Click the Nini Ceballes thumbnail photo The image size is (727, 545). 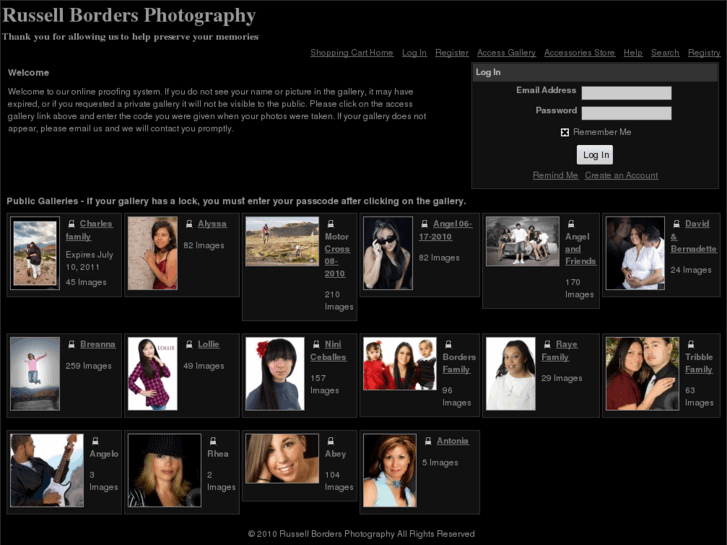pos(275,374)
